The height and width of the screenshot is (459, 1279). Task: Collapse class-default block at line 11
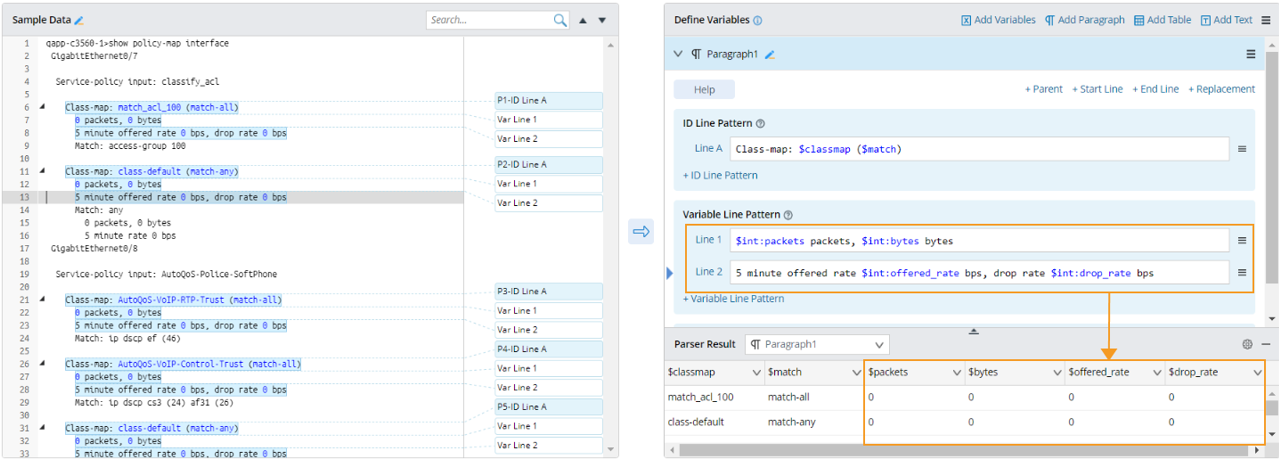[x=42, y=171]
